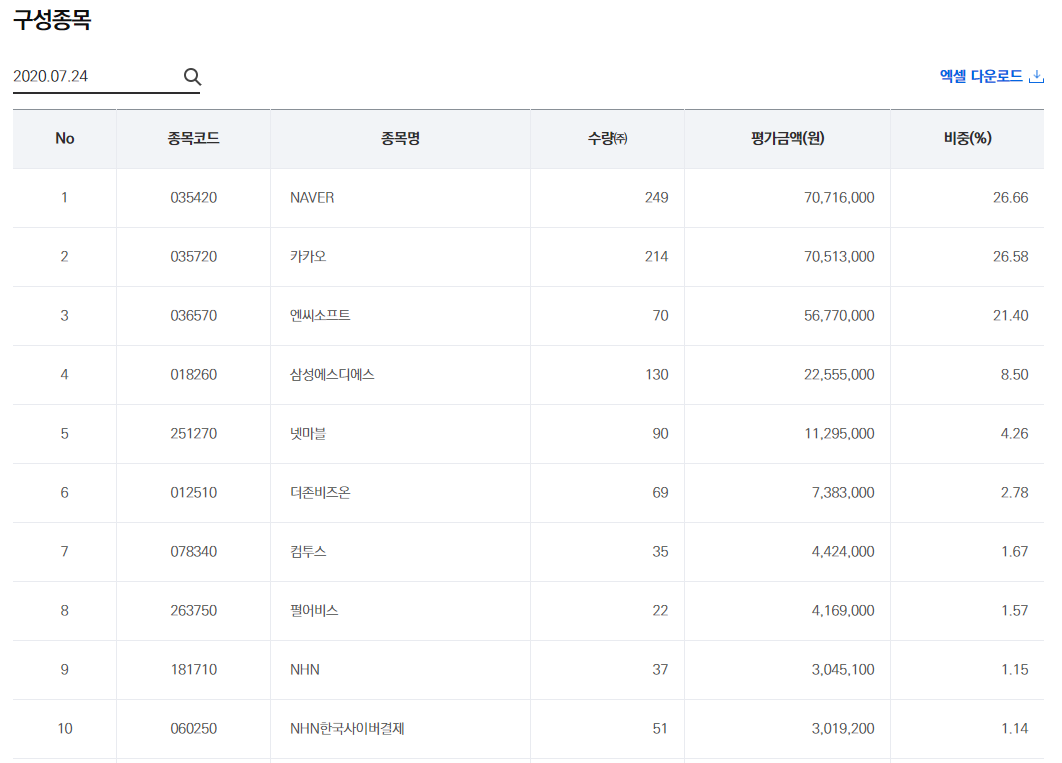
Task: Click weight value 2.78
Action: click(x=1015, y=492)
